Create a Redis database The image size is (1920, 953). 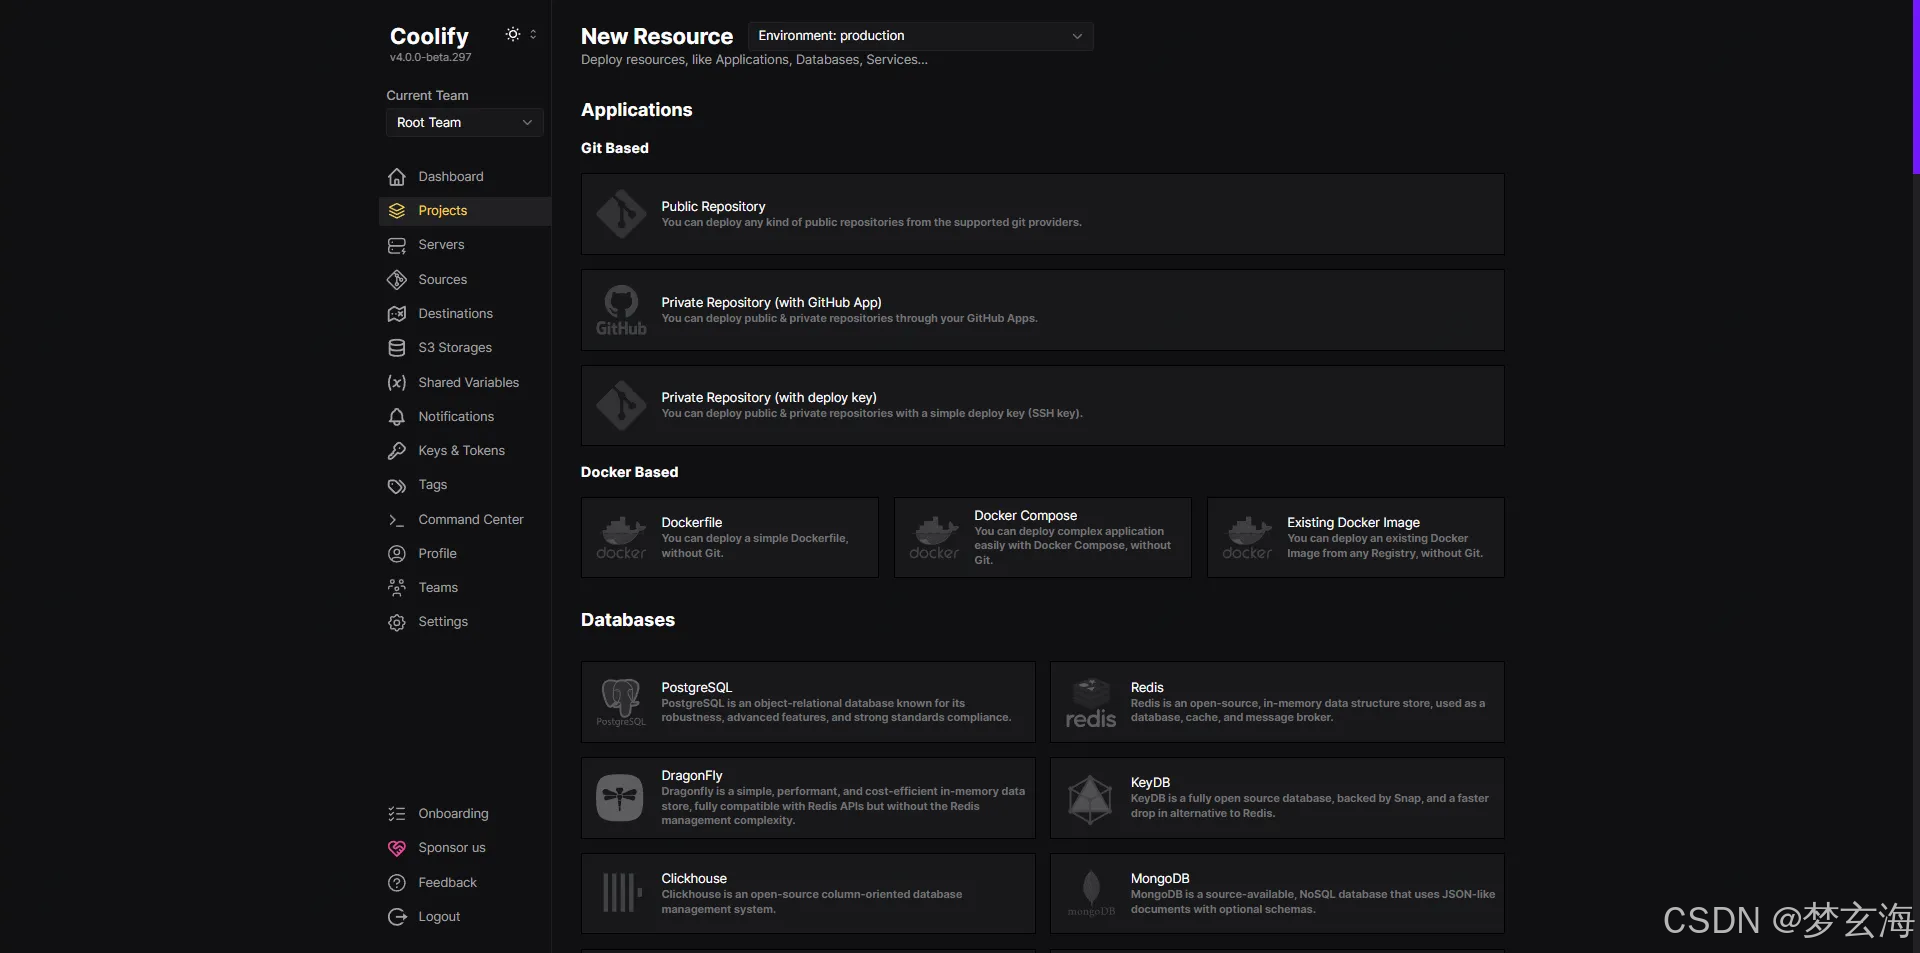click(x=1277, y=702)
